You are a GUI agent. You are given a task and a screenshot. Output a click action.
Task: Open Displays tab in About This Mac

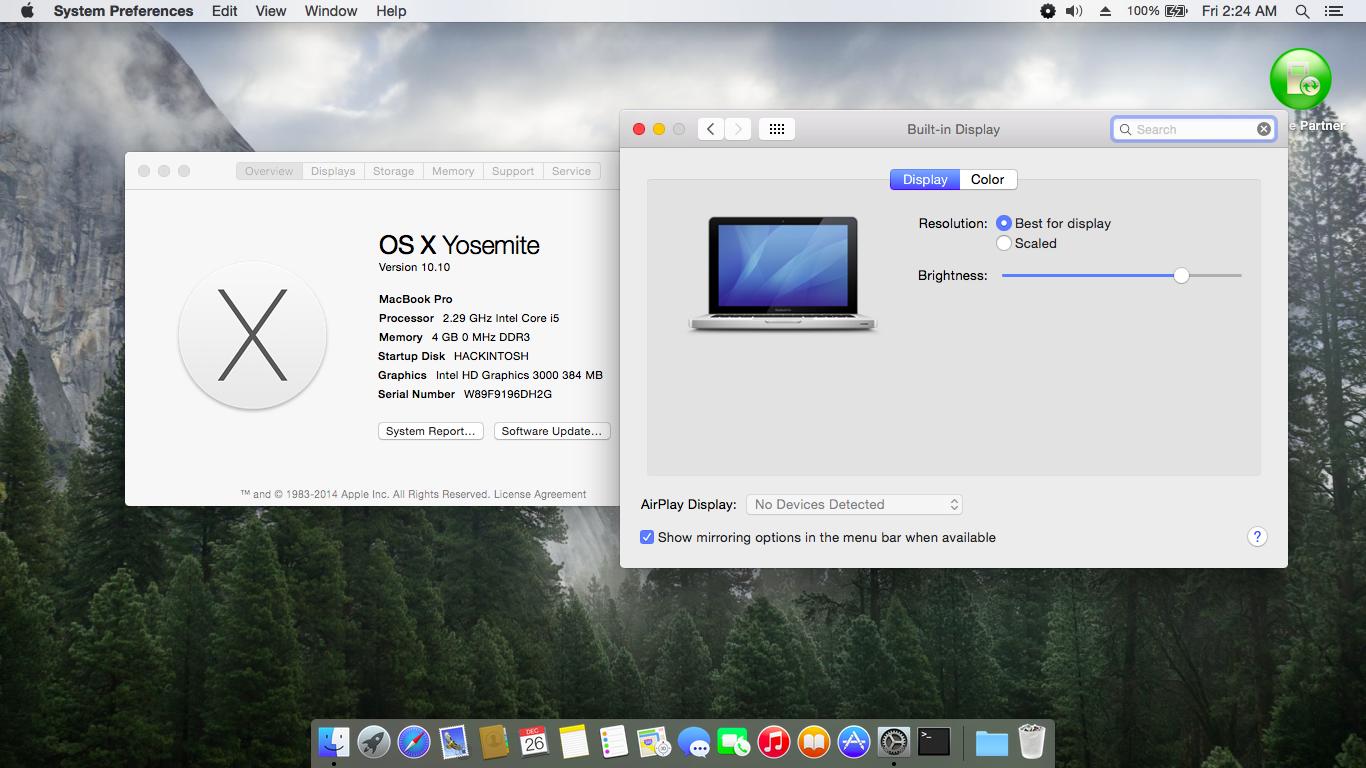[333, 171]
